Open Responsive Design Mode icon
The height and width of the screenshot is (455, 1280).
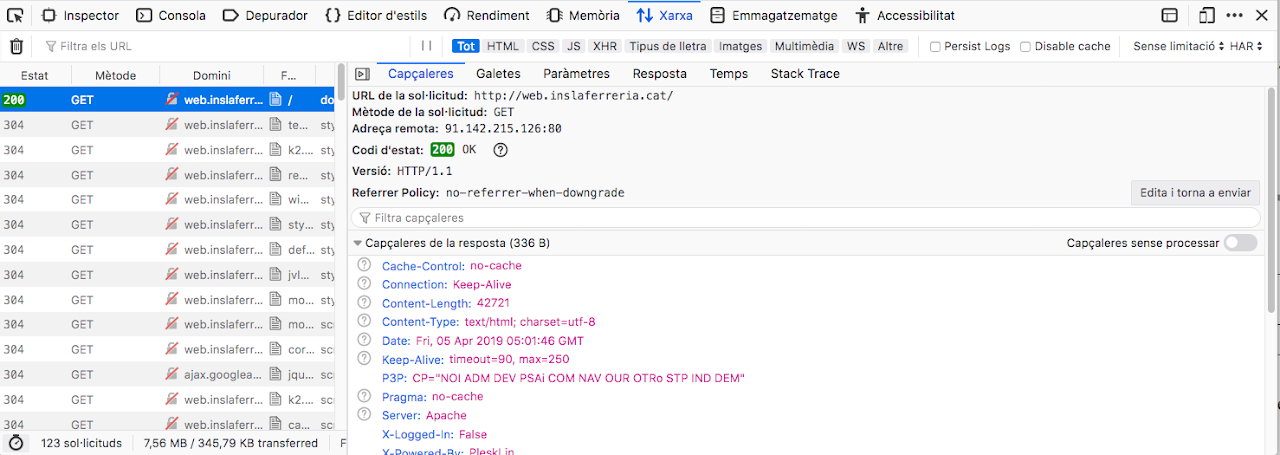pyautogui.click(x=1207, y=15)
